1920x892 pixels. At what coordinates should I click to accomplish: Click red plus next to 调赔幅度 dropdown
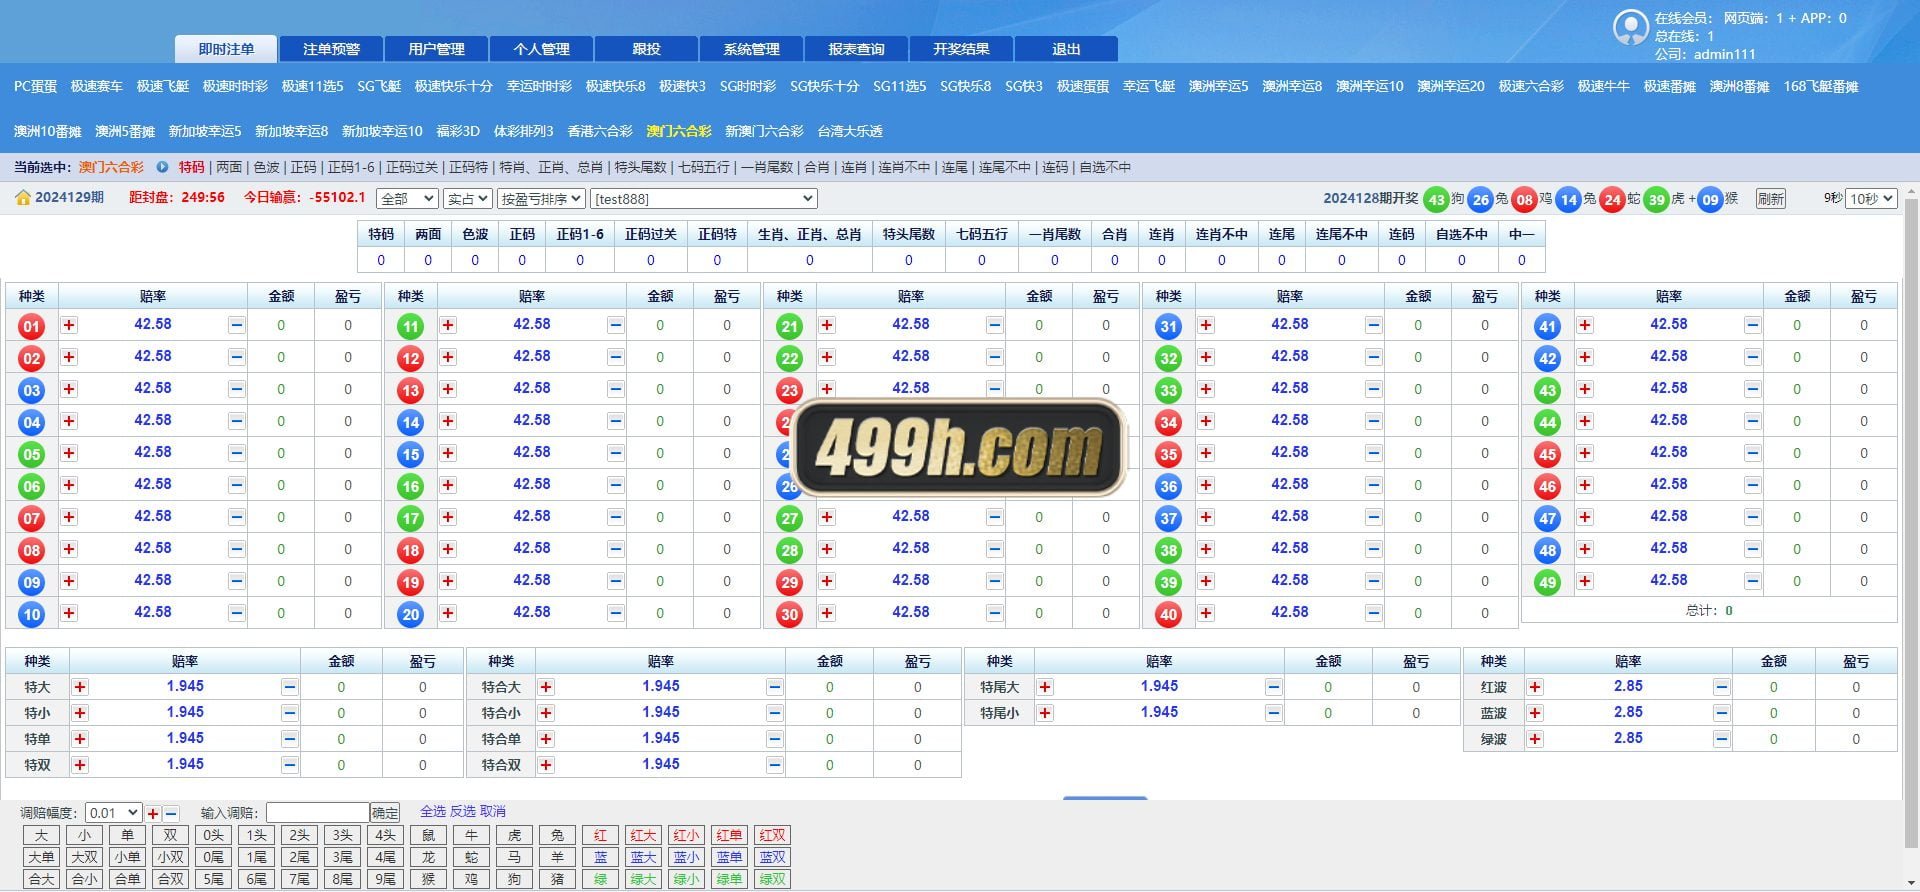(153, 814)
